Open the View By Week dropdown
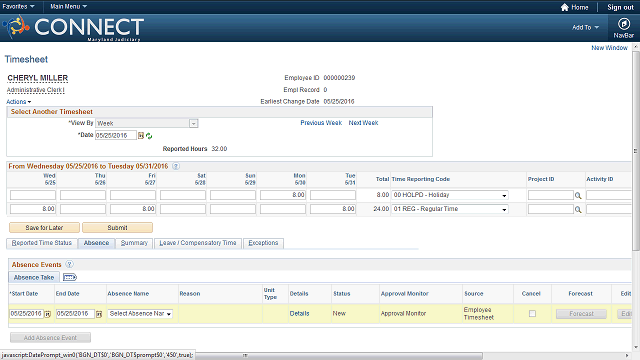 147,123
